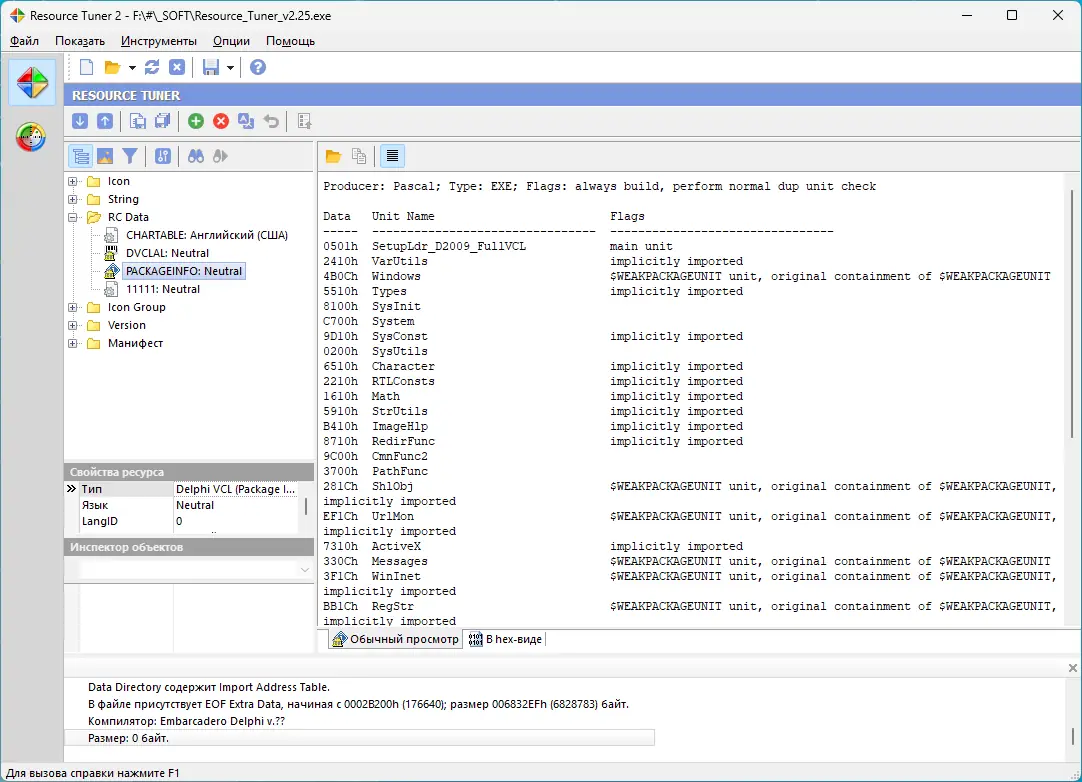Viewport: 1082px width, 782px height.
Task: Open the Инструменты menu
Action: pos(158,41)
